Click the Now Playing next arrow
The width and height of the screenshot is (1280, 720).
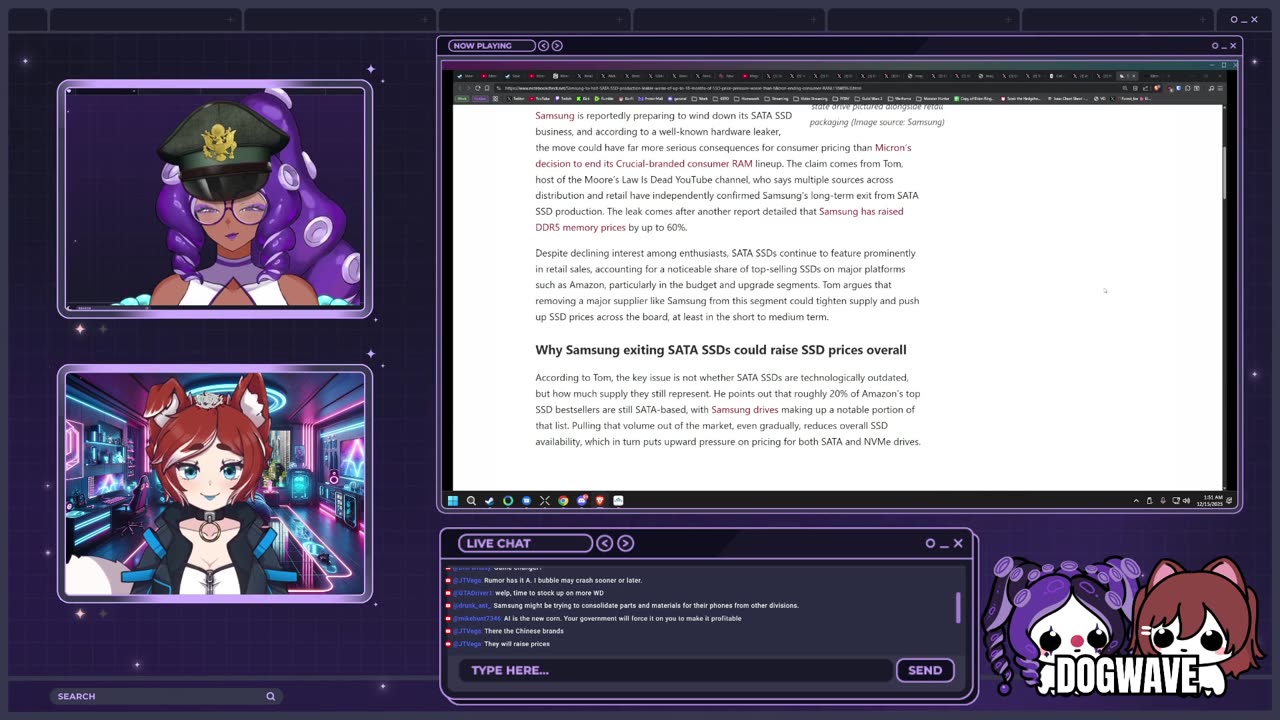pos(557,45)
